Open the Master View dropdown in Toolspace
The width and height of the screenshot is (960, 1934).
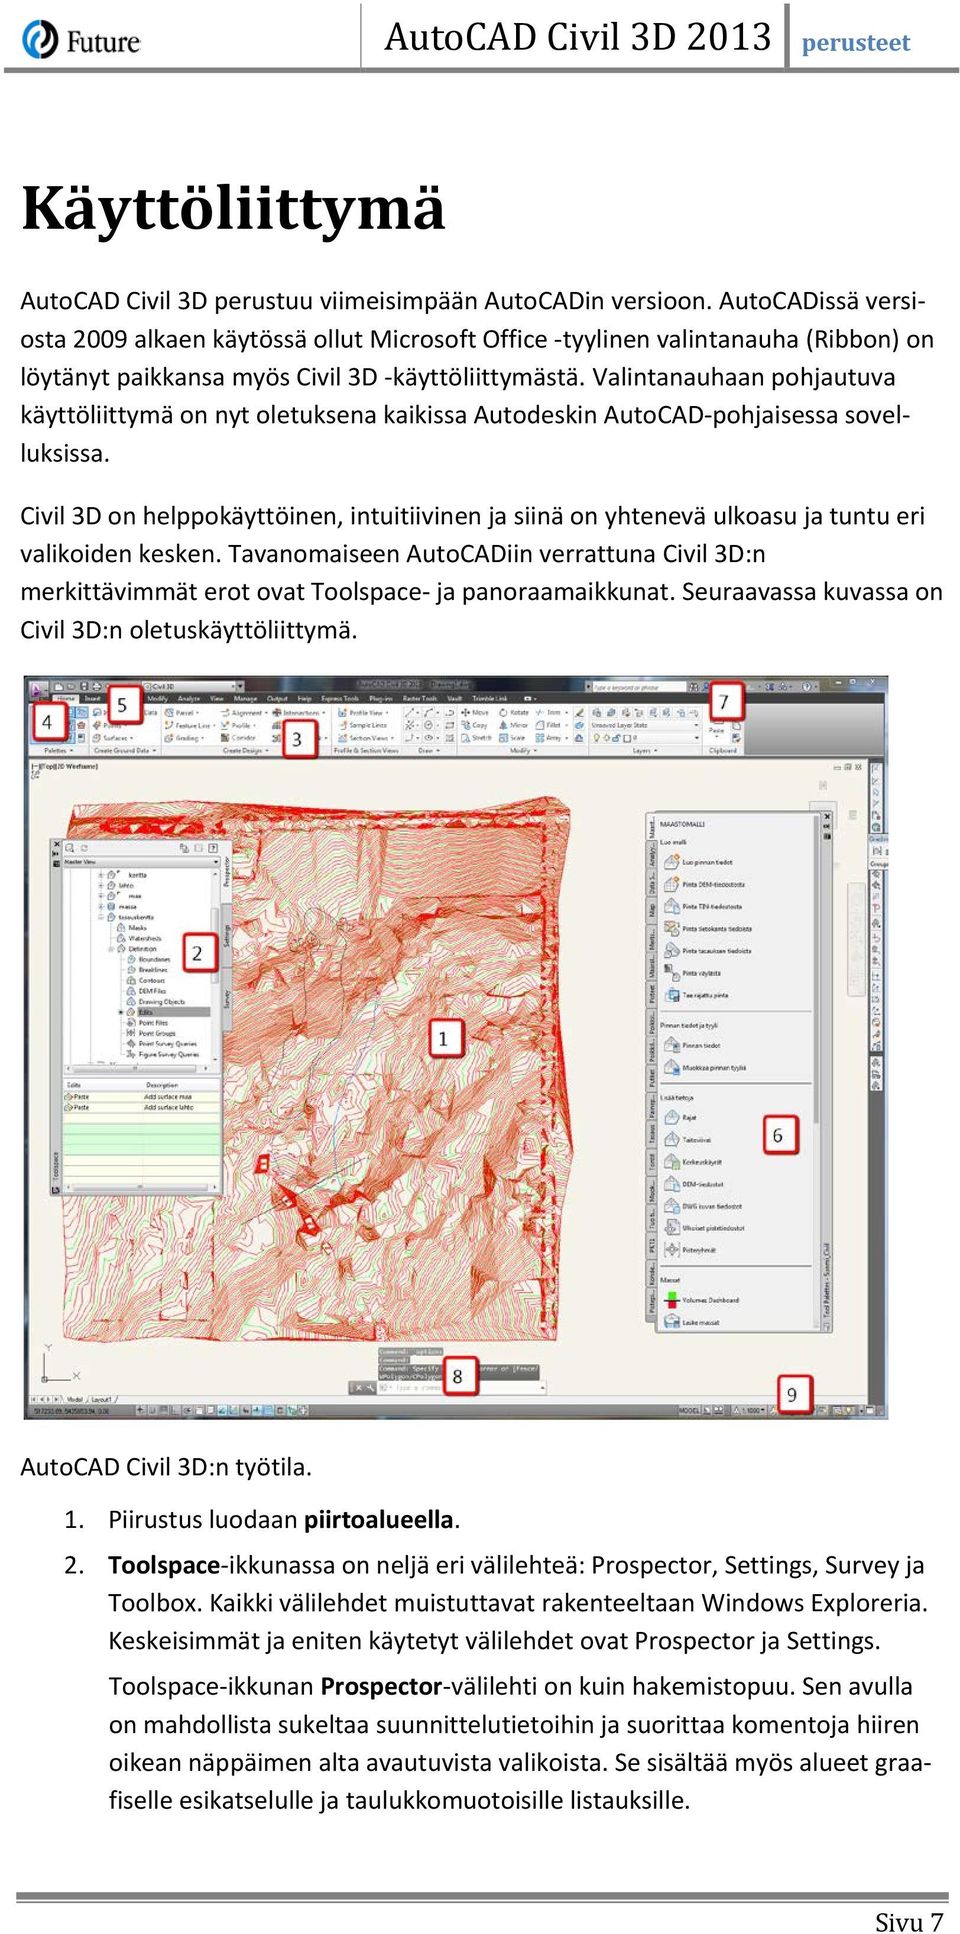tap(141, 862)
